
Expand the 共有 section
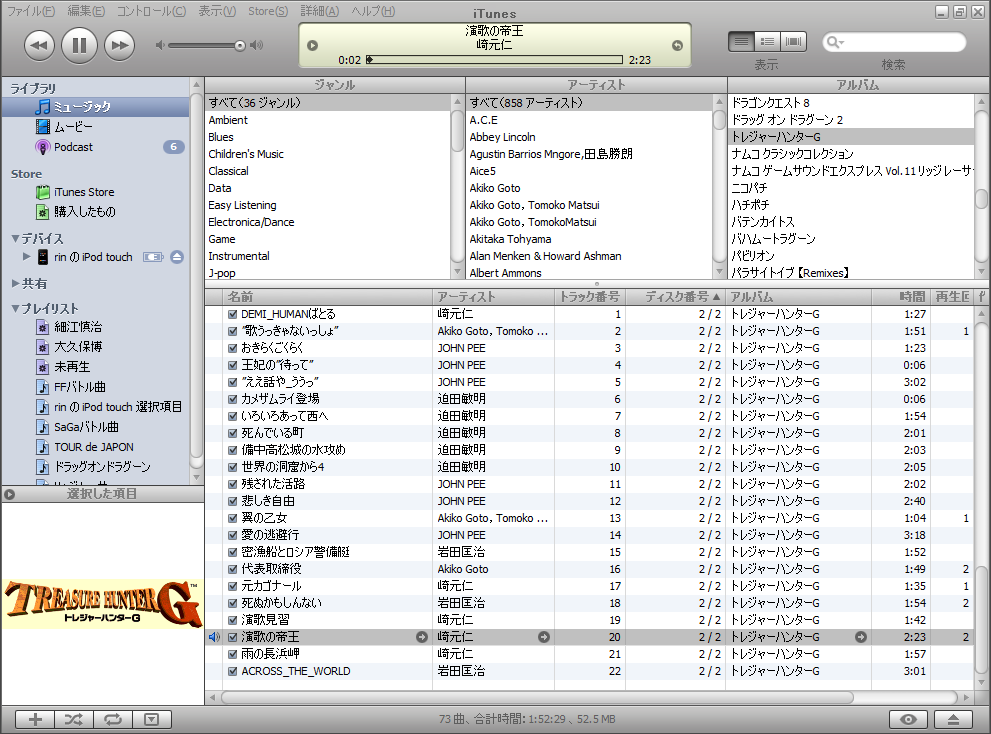[15, 283]
